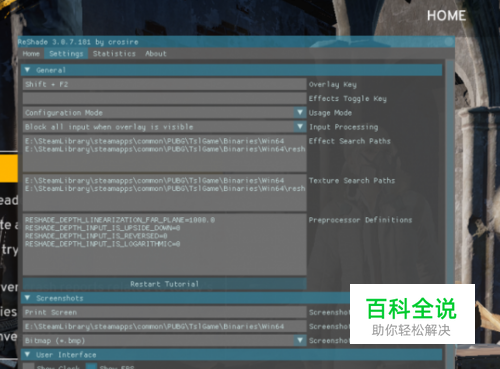
Task: Click the 'ReShade 3.0.7.181 by crosire' title text
Action: (78, 42)
